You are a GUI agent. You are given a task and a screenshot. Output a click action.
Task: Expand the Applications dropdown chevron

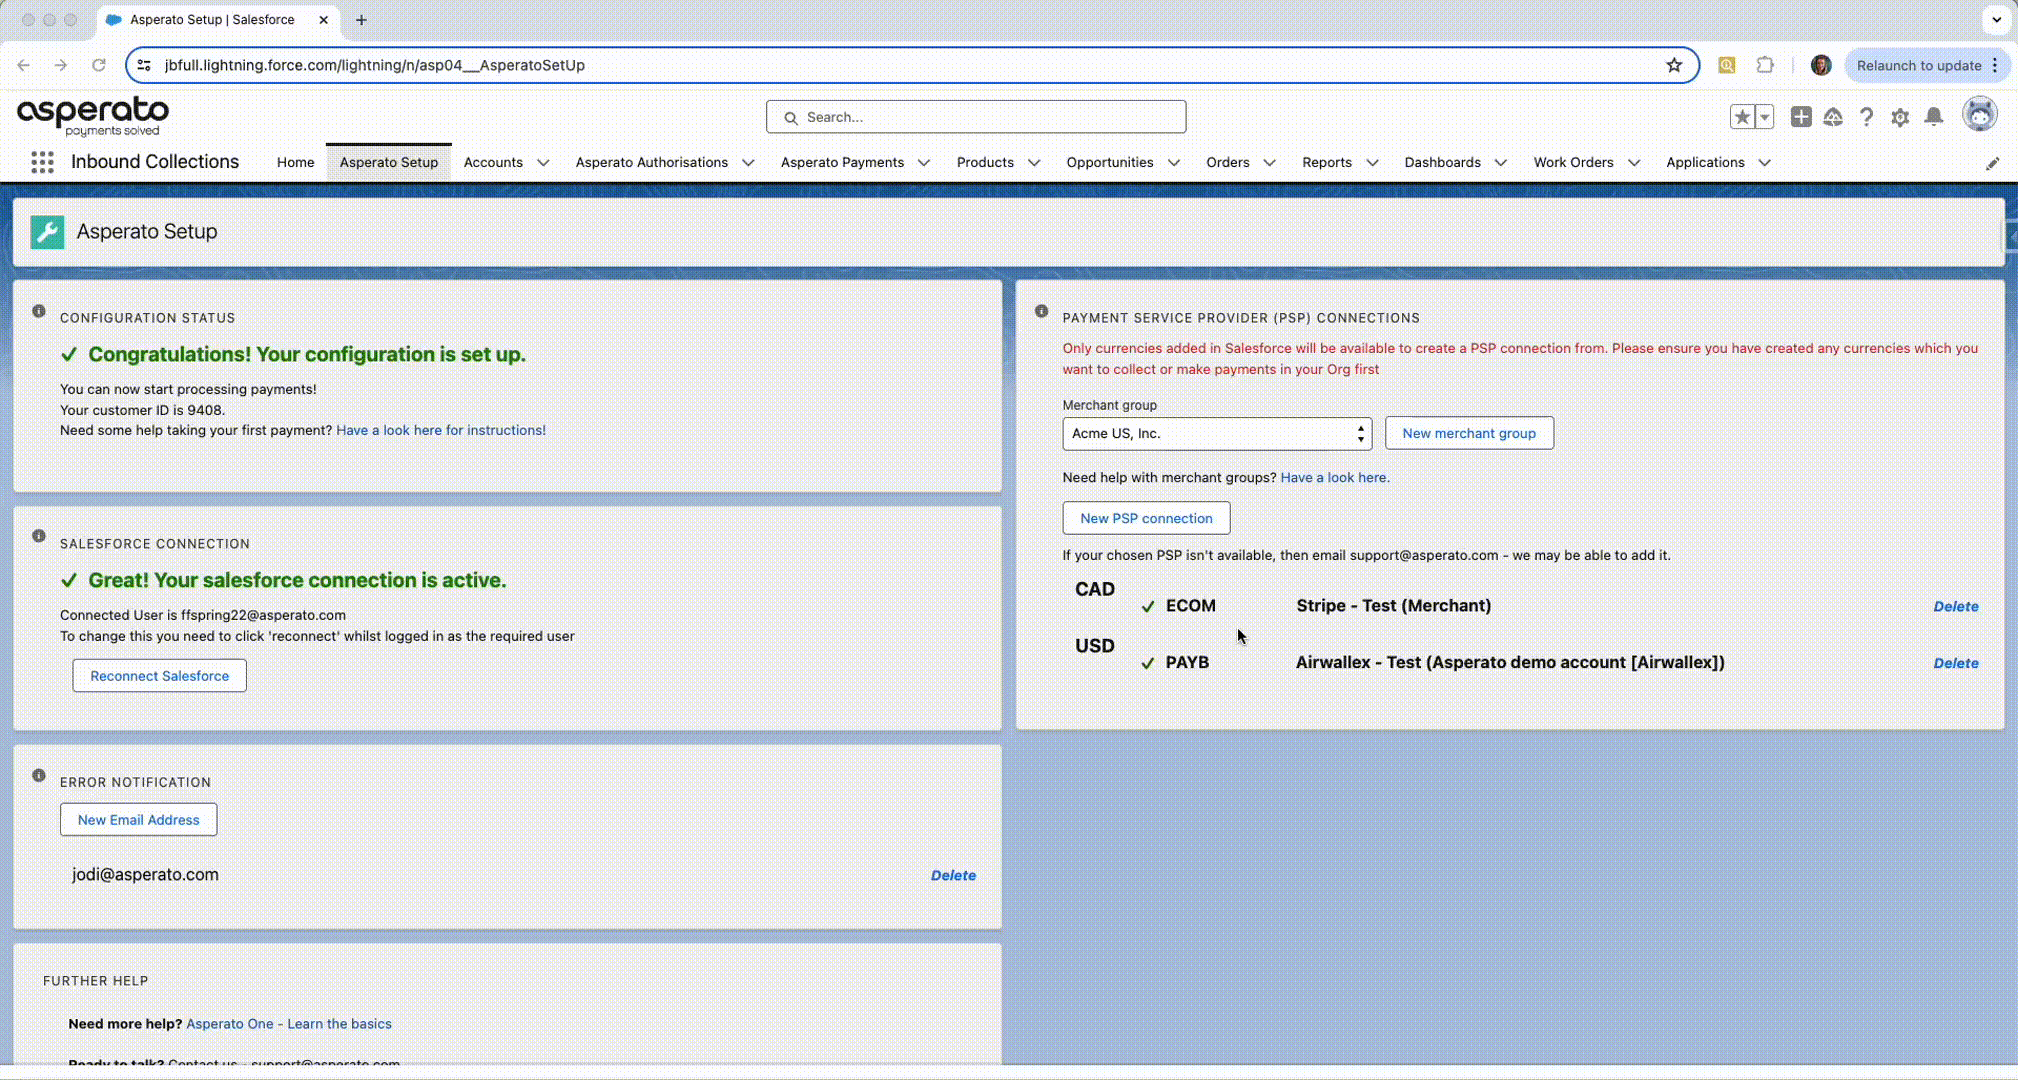[x=1765, y=163]
